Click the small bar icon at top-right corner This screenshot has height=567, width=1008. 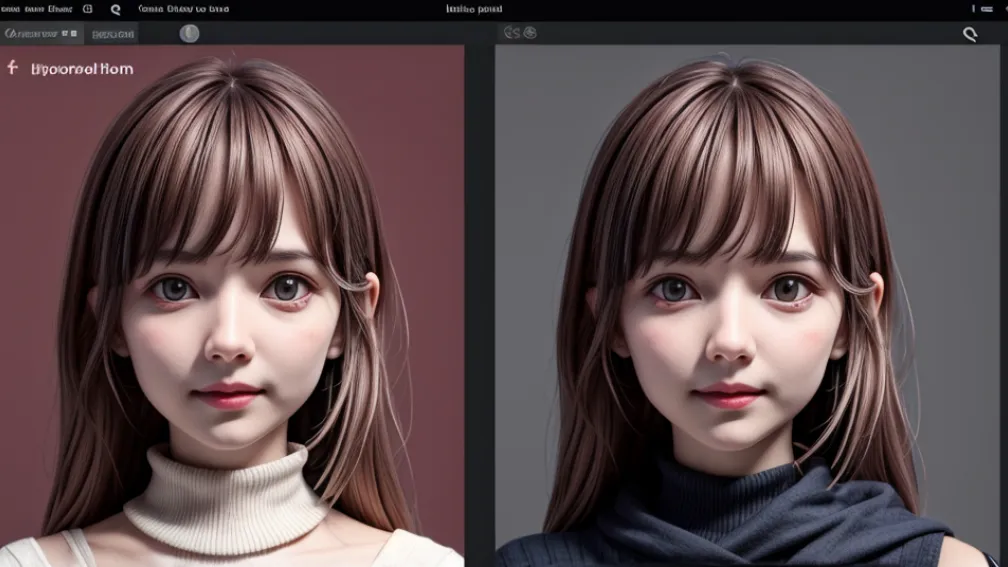click(x=973, y=9)
